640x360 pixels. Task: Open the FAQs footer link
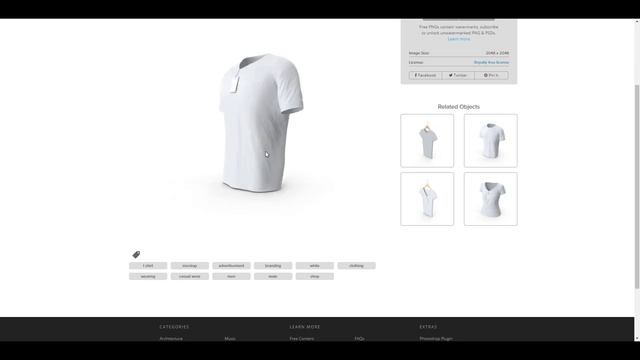coord(359,339)
